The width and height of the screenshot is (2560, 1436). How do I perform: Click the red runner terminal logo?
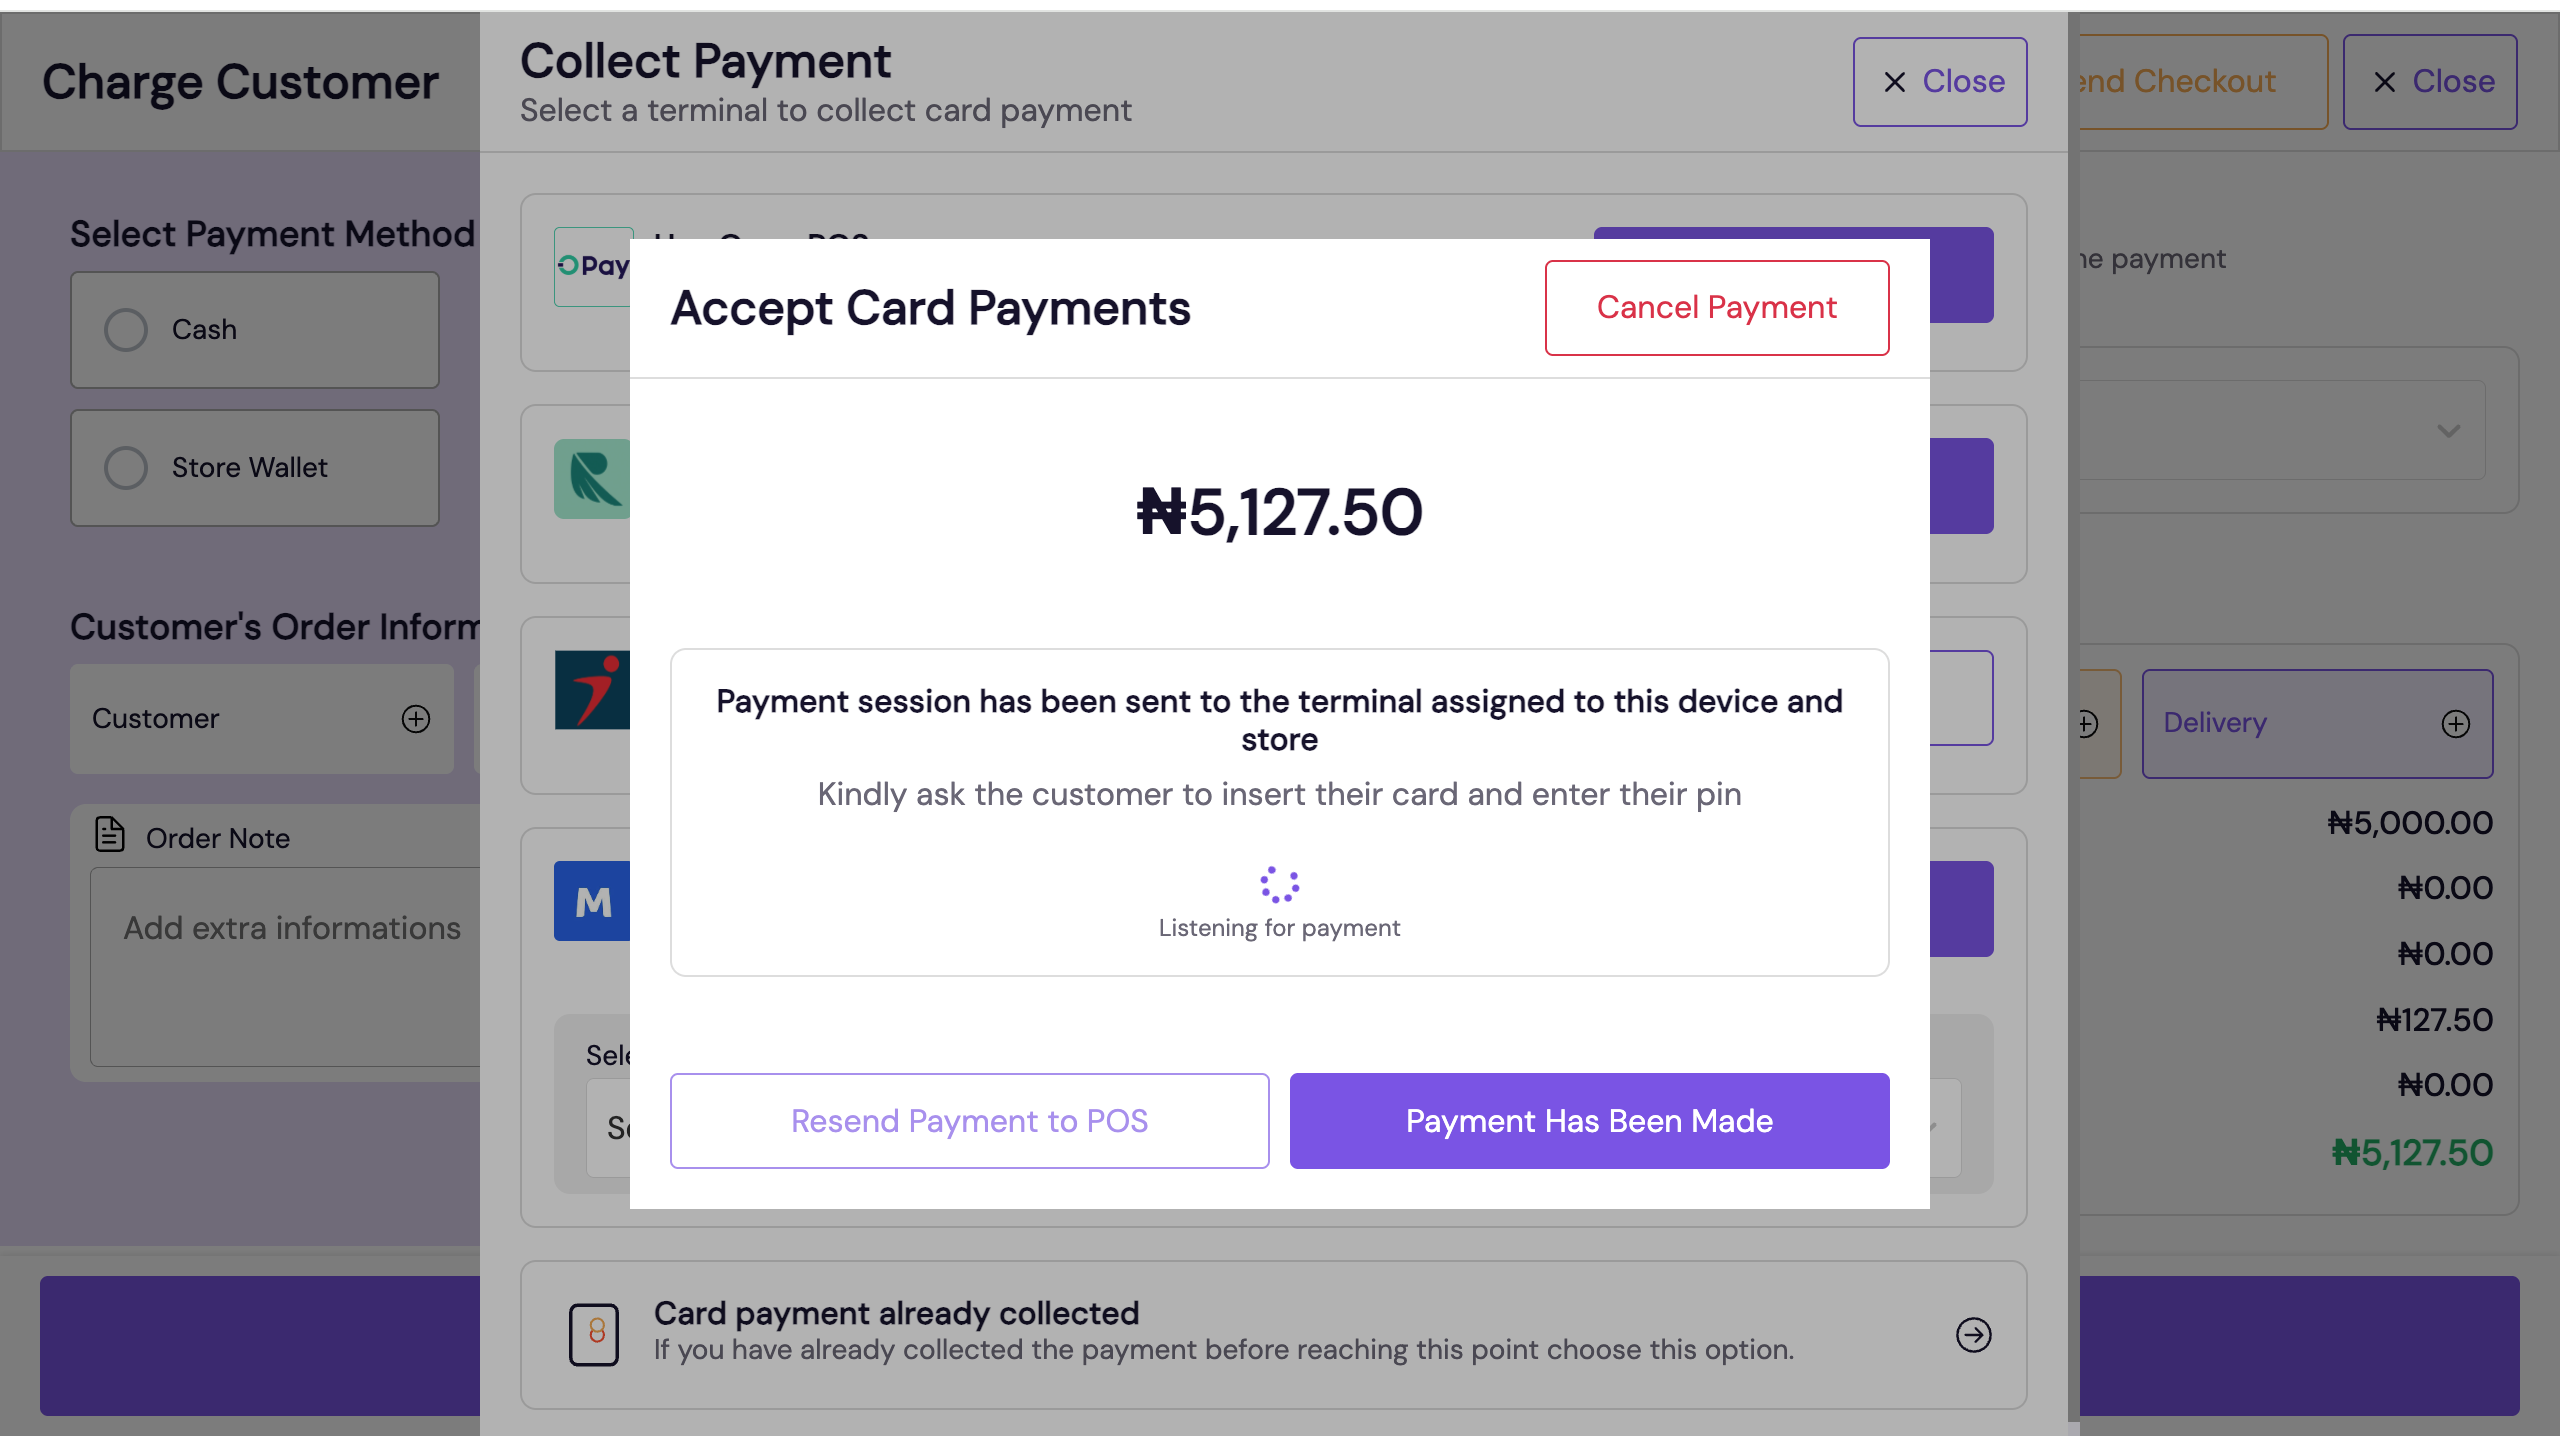coord(592,690)
